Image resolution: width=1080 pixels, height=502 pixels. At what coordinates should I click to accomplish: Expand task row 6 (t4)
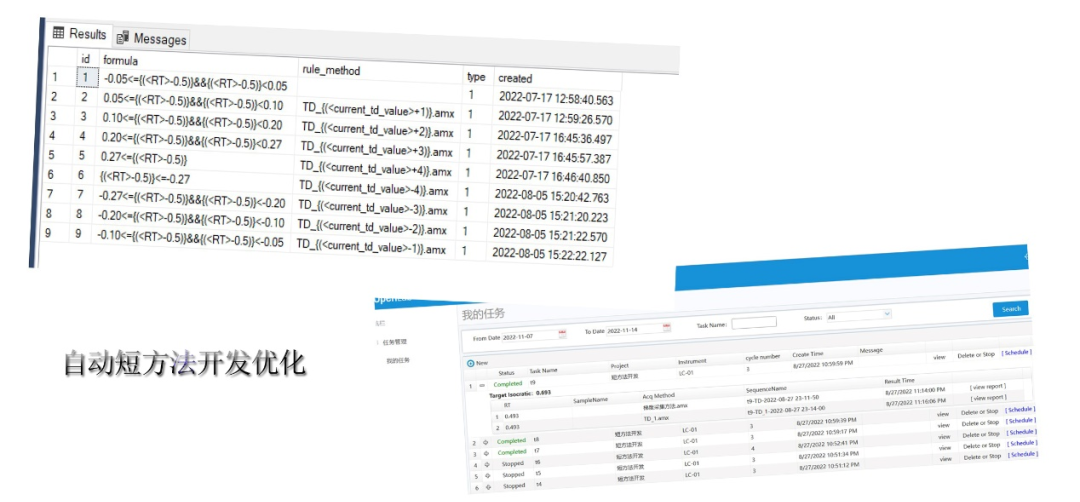tap(489, 487)
